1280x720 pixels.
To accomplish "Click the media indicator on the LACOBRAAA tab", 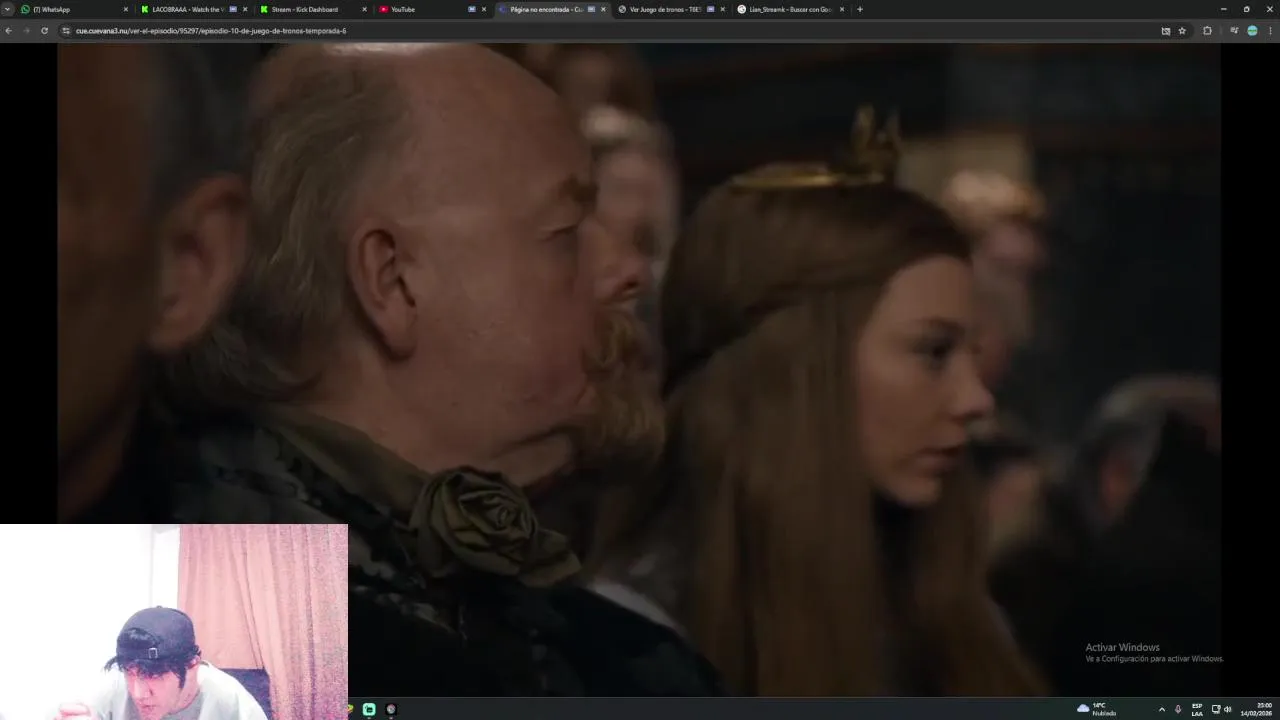I will coord(233,9).
